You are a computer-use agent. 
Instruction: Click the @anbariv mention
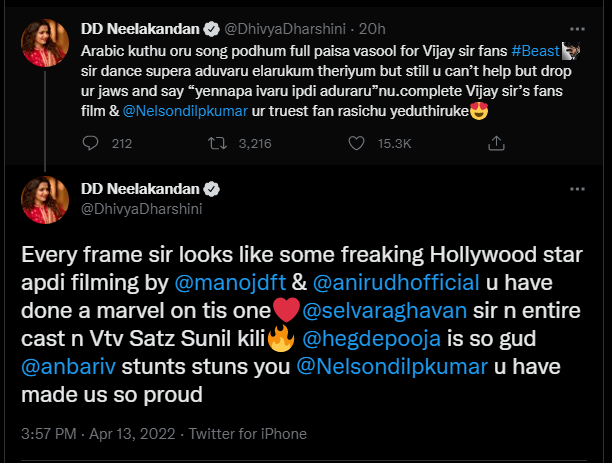click(x=70, y=366)
